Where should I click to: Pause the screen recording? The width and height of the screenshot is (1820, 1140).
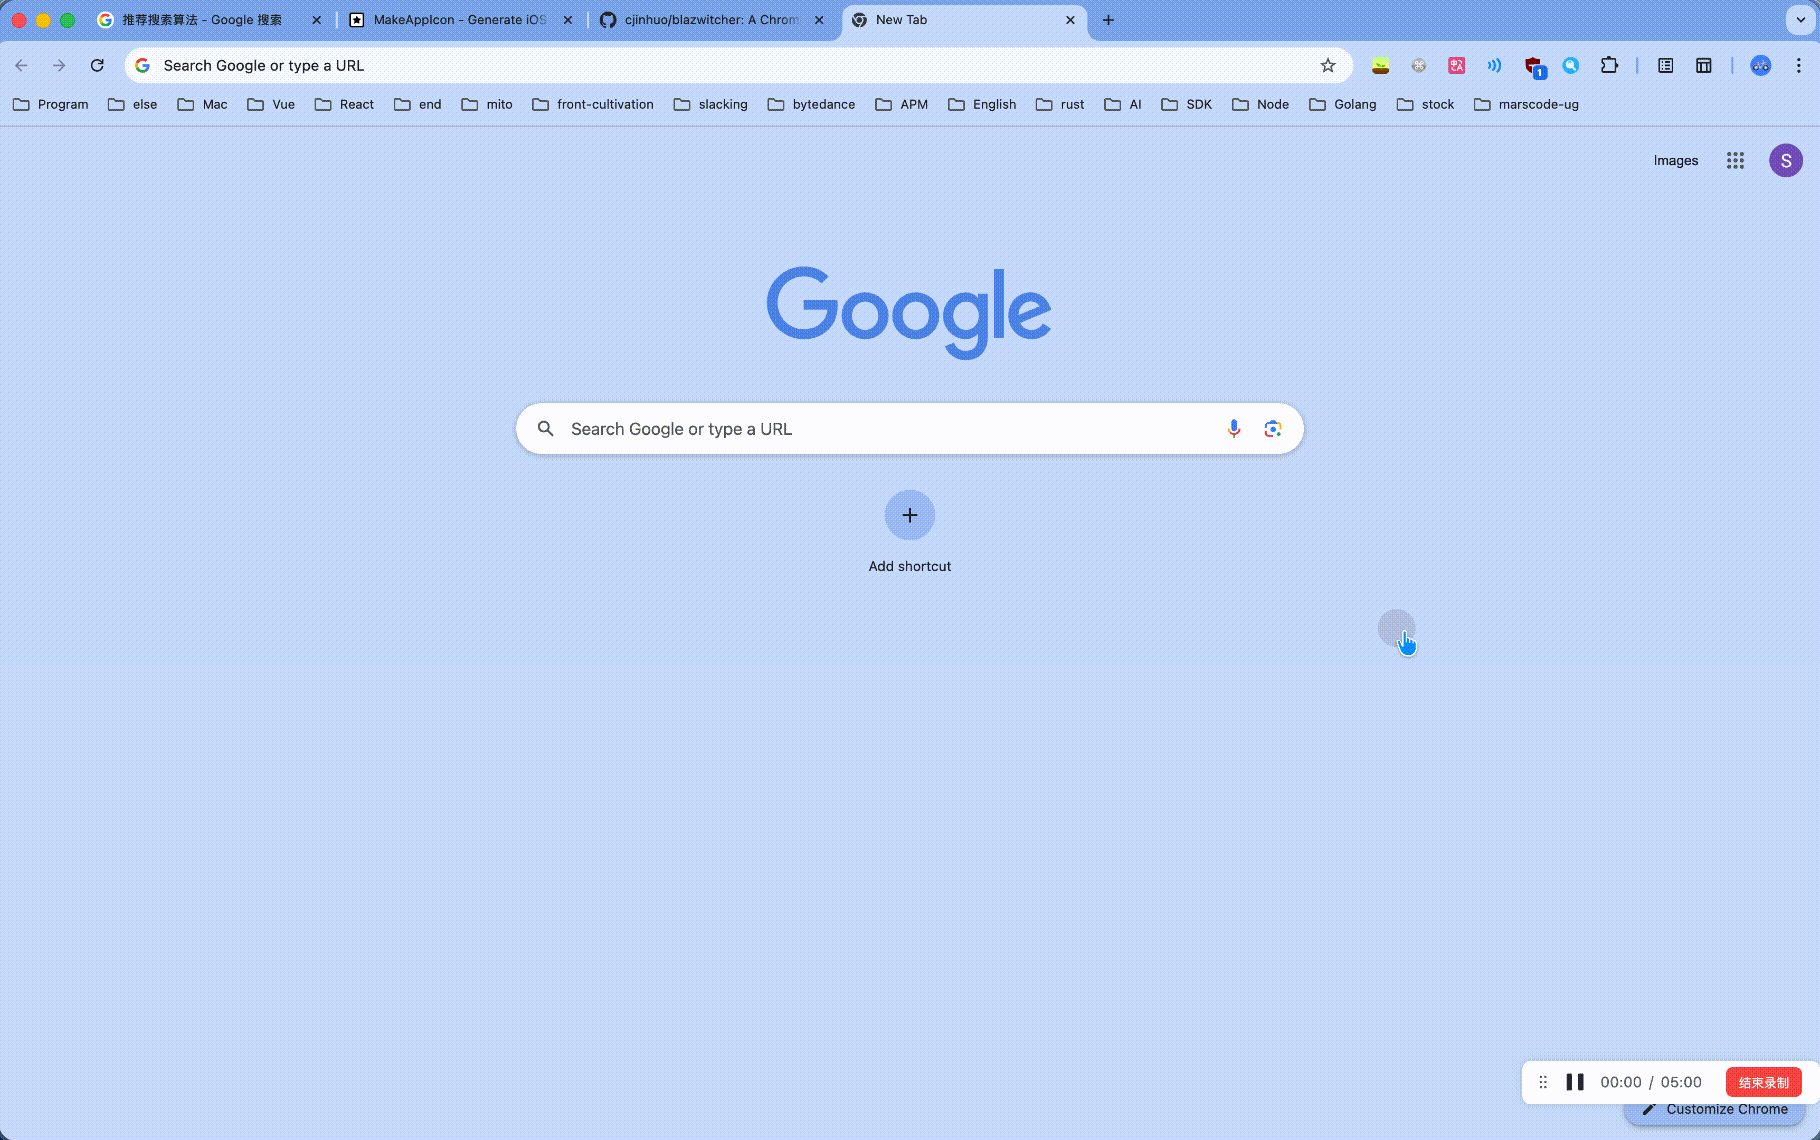coord(1575,1082)
